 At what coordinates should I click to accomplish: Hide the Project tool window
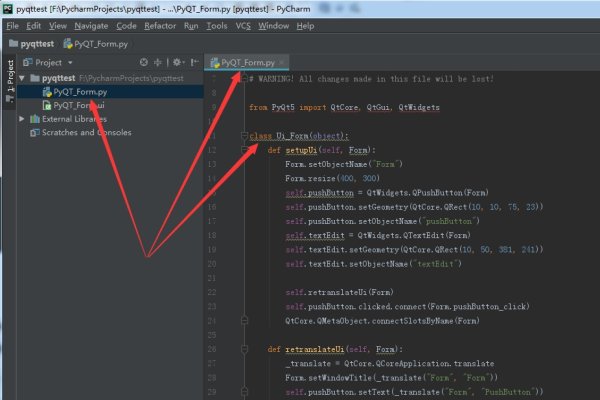194,62
